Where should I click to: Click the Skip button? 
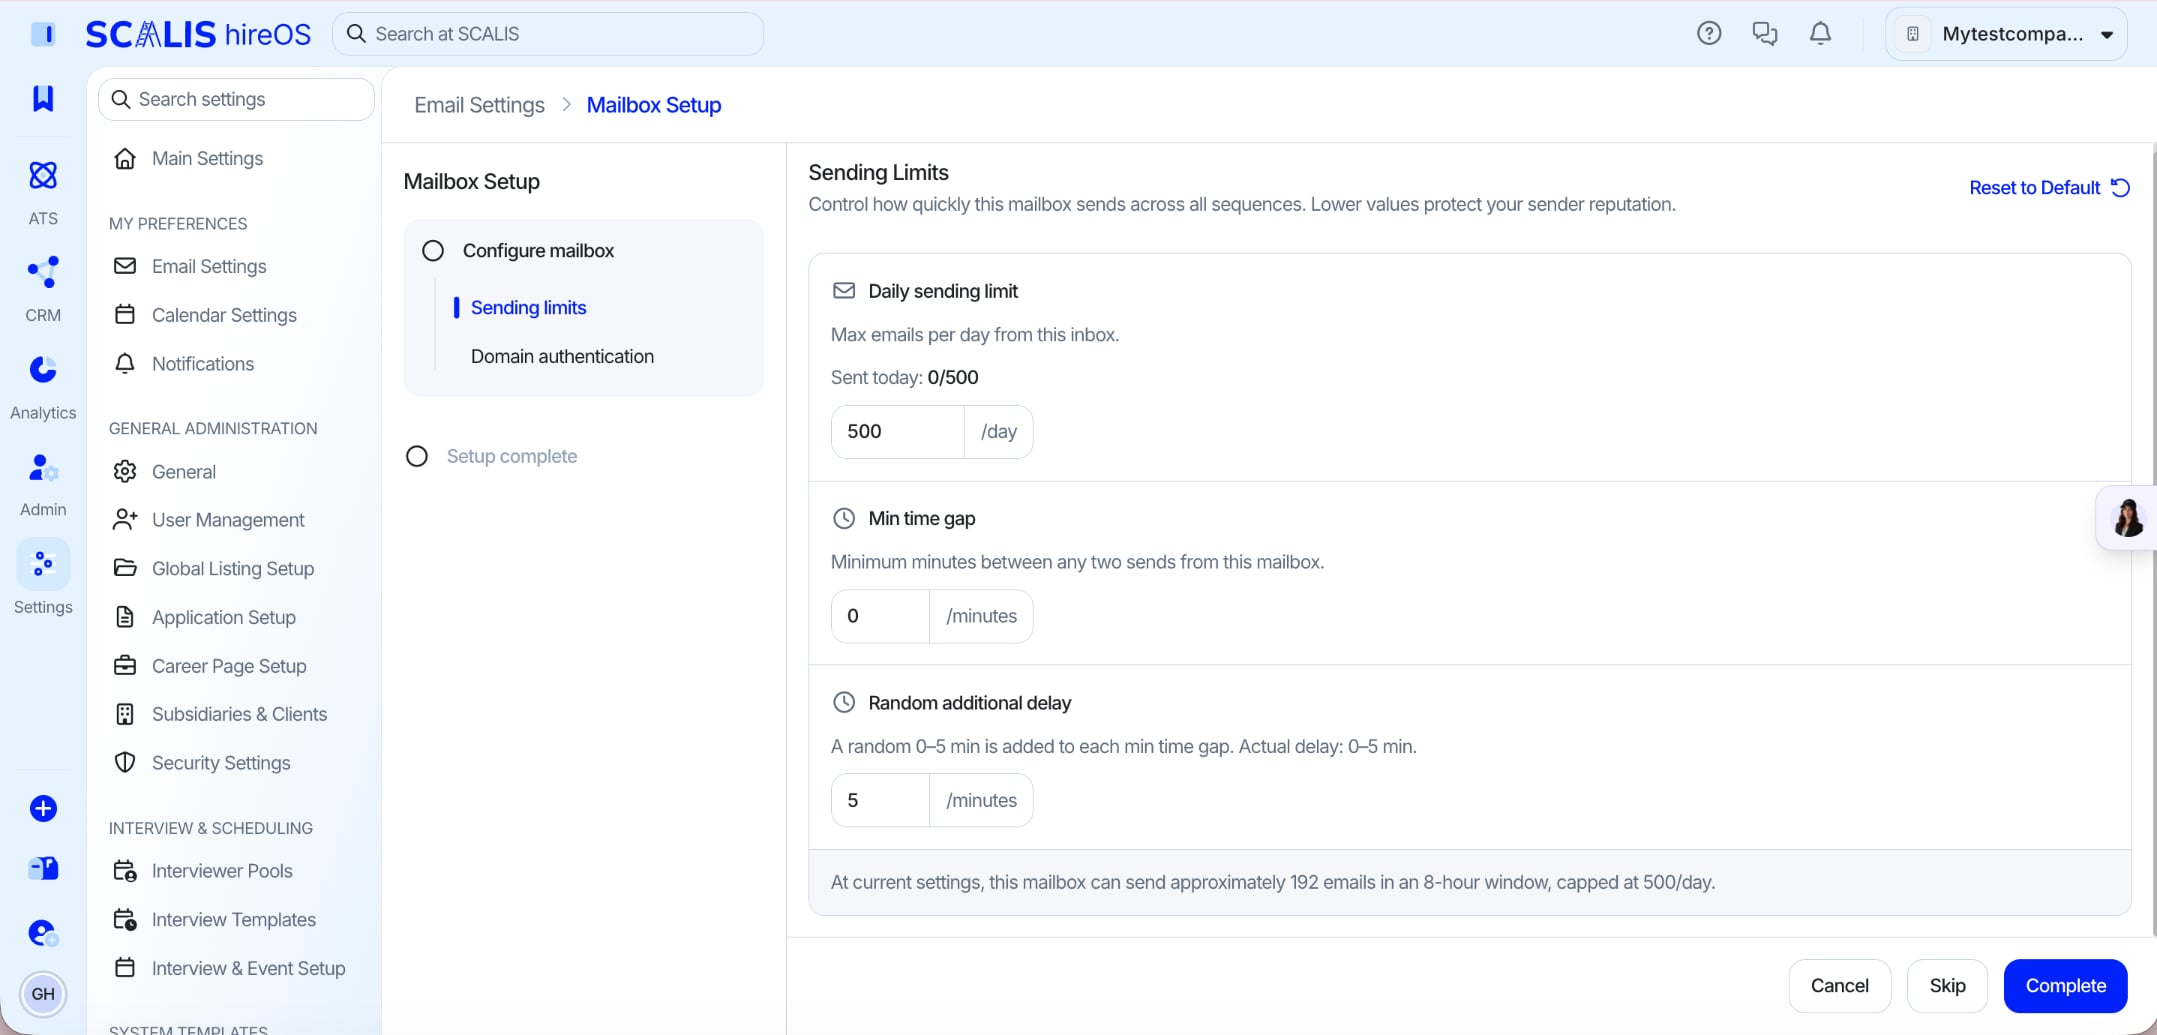(1947, 985)
